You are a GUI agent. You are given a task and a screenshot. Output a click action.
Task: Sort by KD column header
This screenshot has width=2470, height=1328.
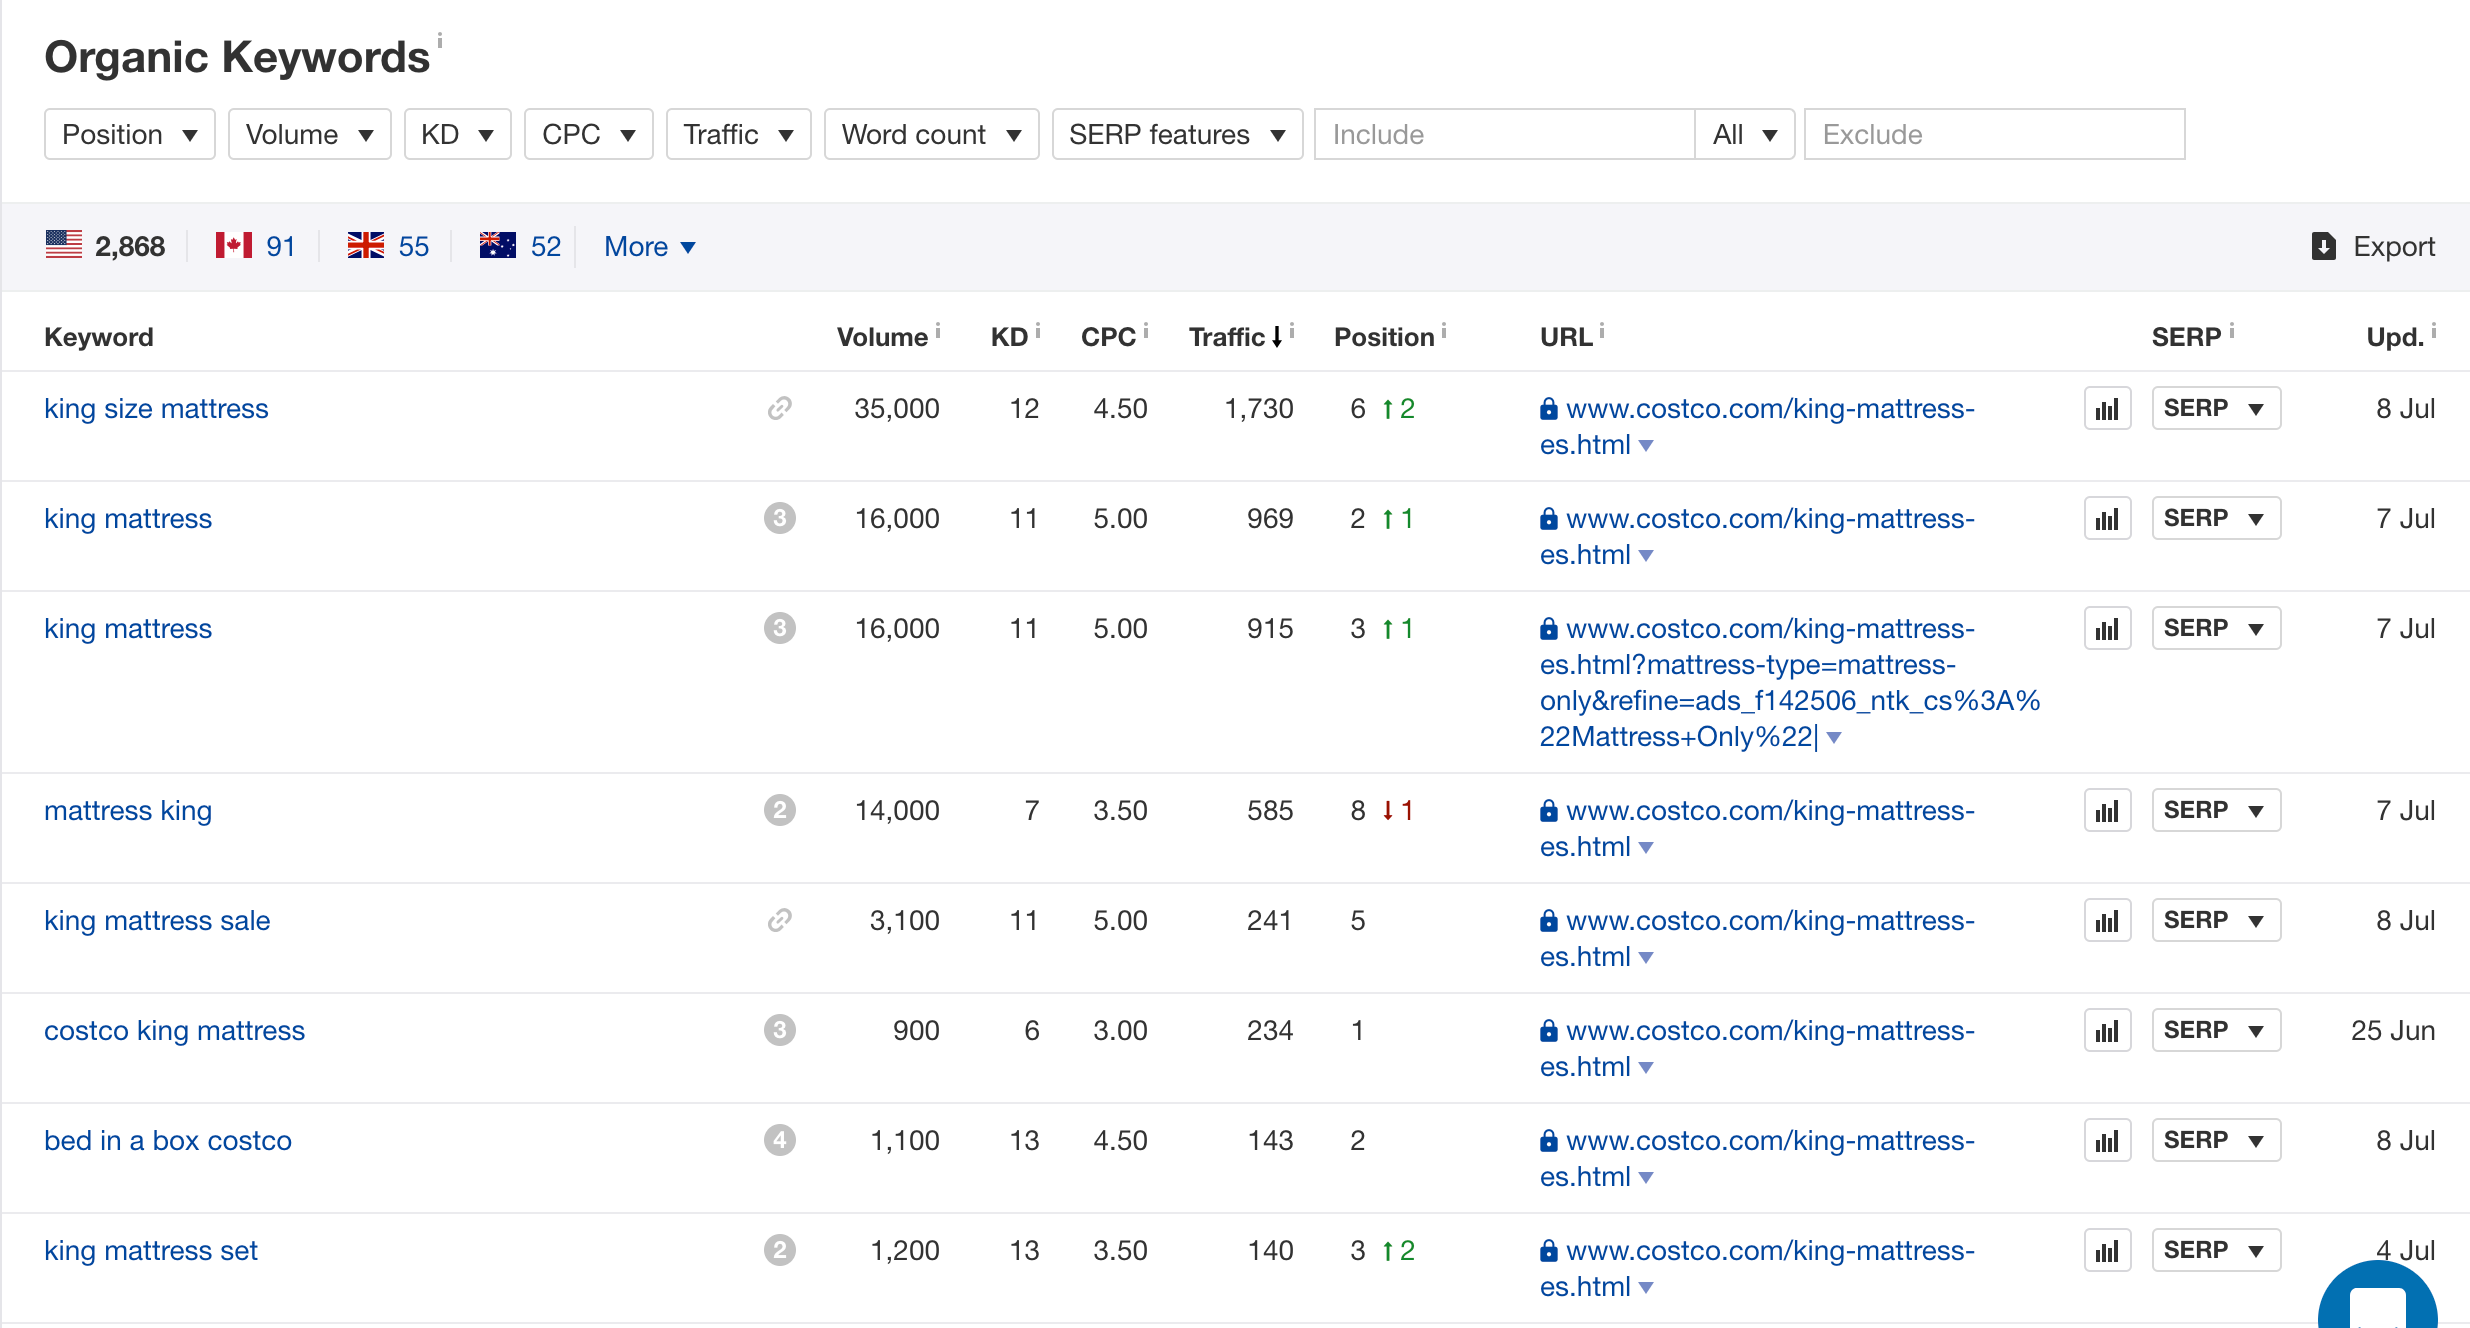point(1009,337)
